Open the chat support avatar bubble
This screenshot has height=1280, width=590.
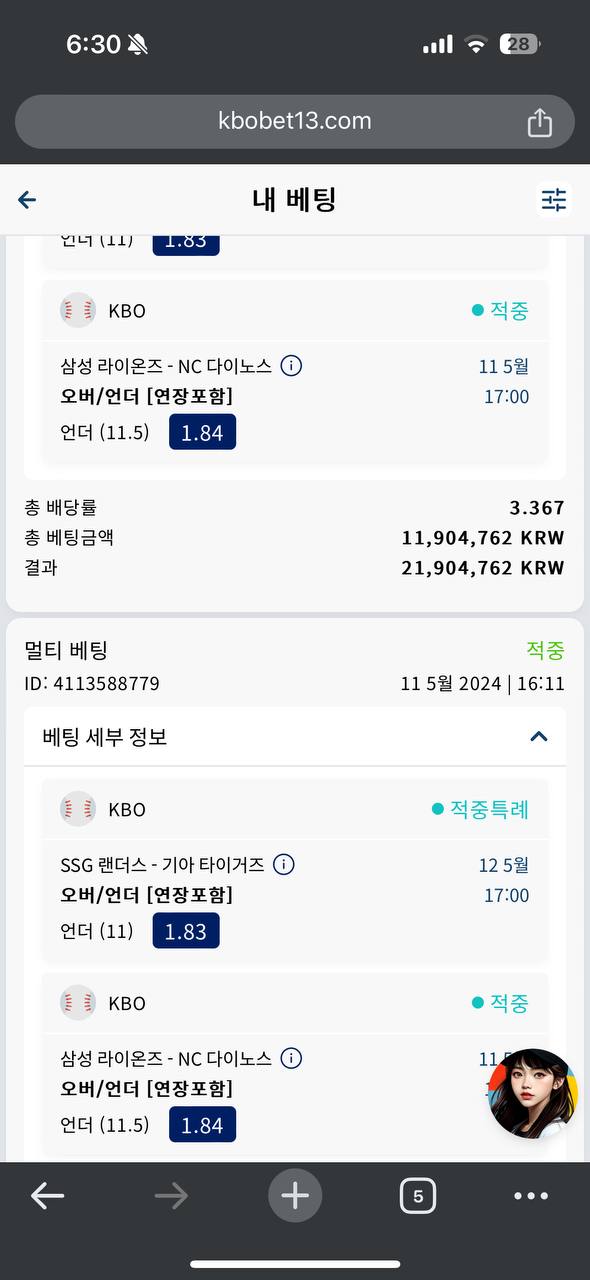pyautogui.click(x=533, y=1093)
